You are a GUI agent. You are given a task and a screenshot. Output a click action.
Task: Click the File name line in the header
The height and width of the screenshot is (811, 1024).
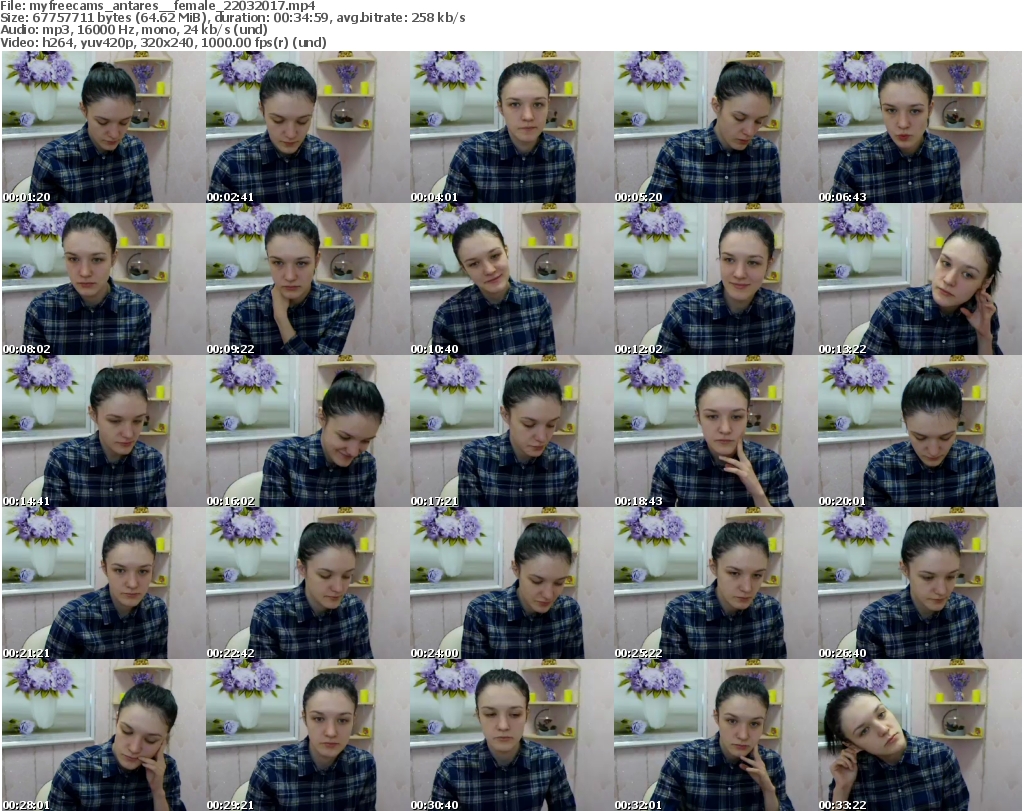(x=158, y=6)
